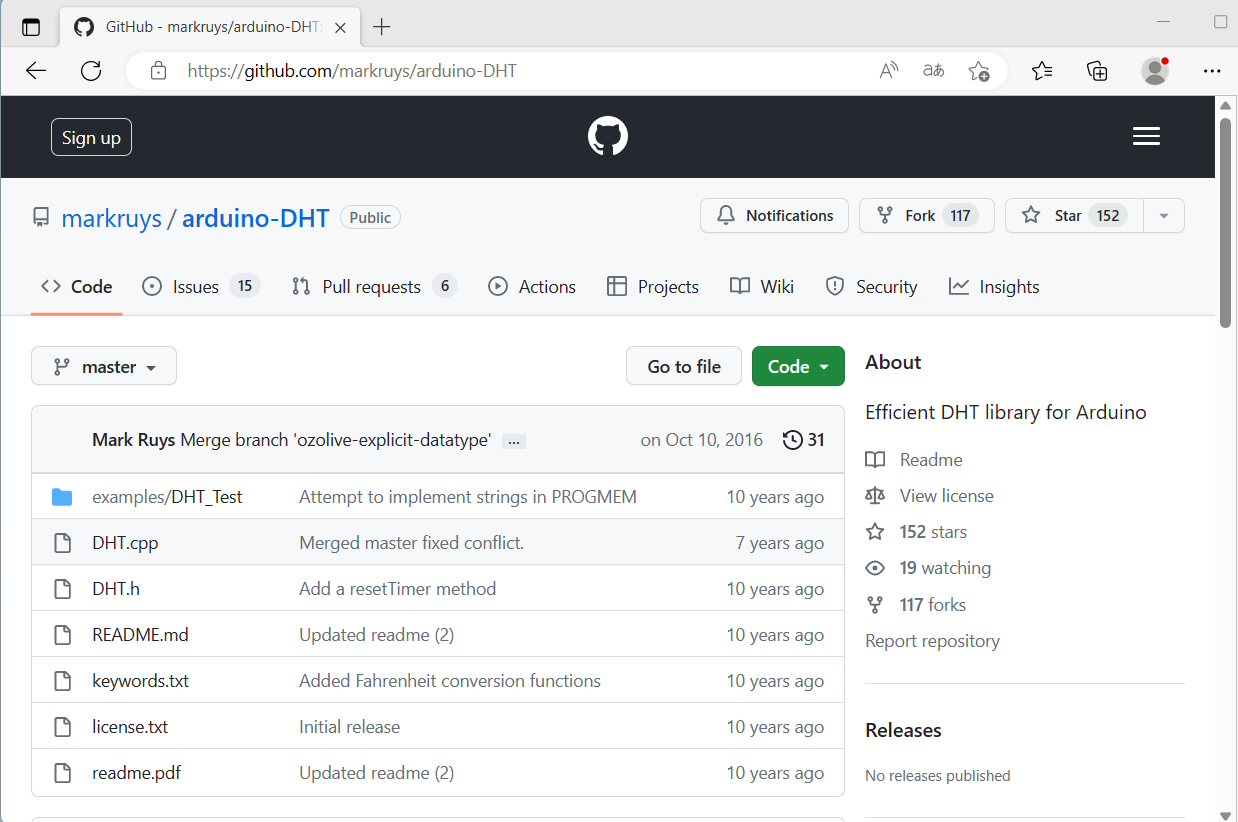The width and height of the screenshot is (1238, 822).
Task: Open the keywords.txt file link
Action: tap(140, 681)
